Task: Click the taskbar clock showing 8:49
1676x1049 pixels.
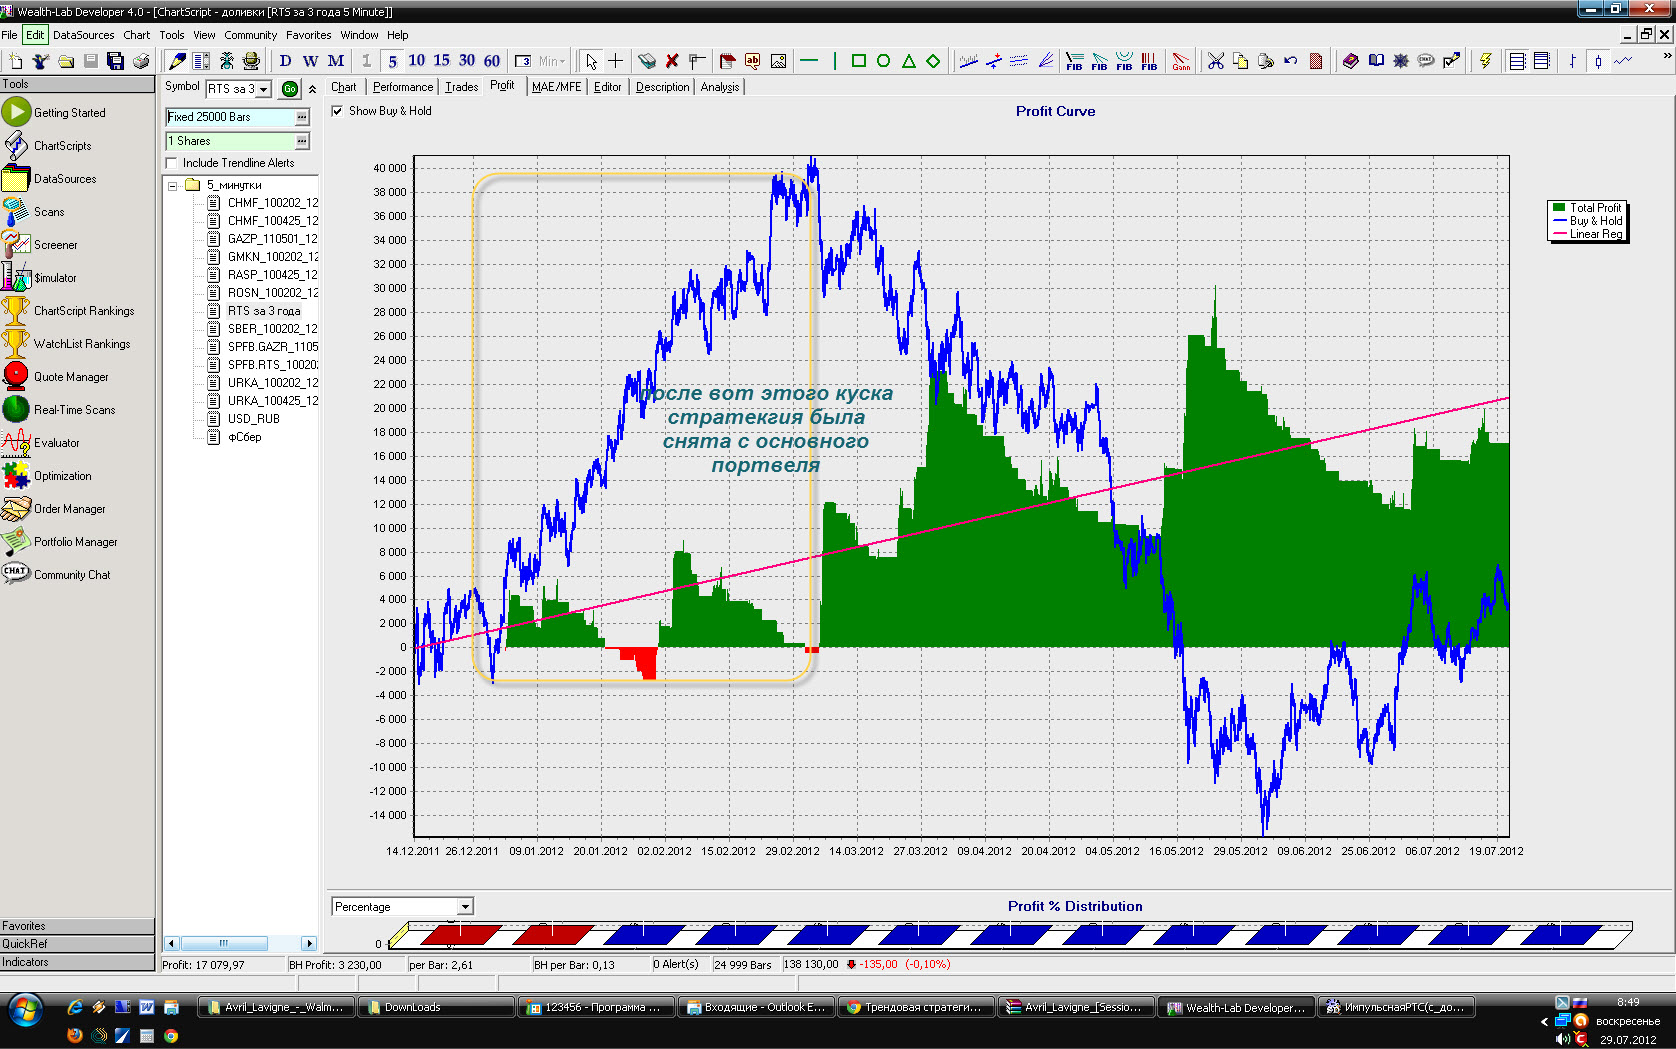Action: tap(1627, 1002)
